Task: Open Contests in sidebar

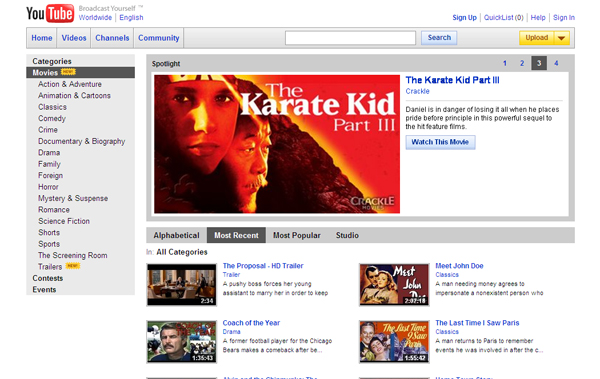Action: coord(48,278)
